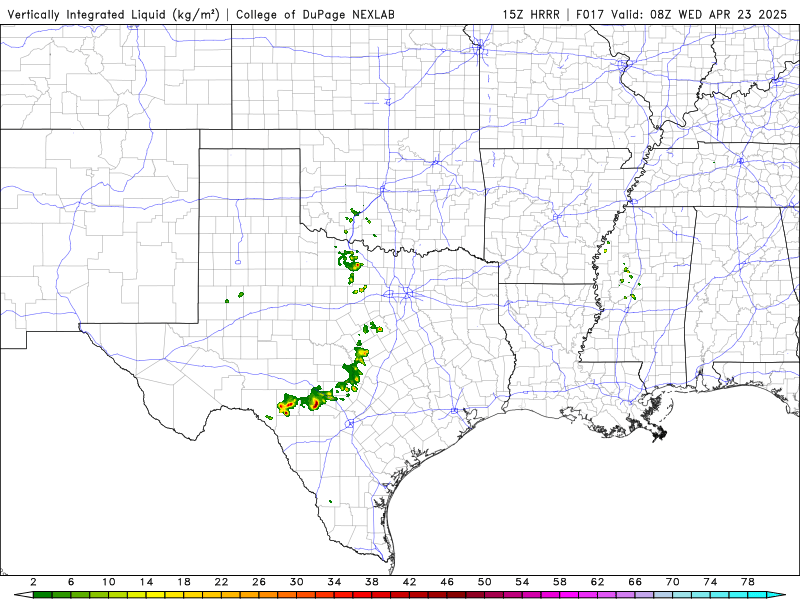
Task: Click the color scale label '2'
Action: click(33, 582)
